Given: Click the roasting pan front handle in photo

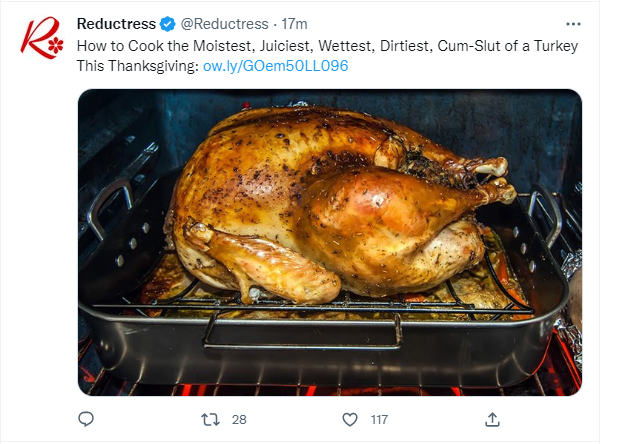Looking at the screenshot, I should click(x=303, y=330).
